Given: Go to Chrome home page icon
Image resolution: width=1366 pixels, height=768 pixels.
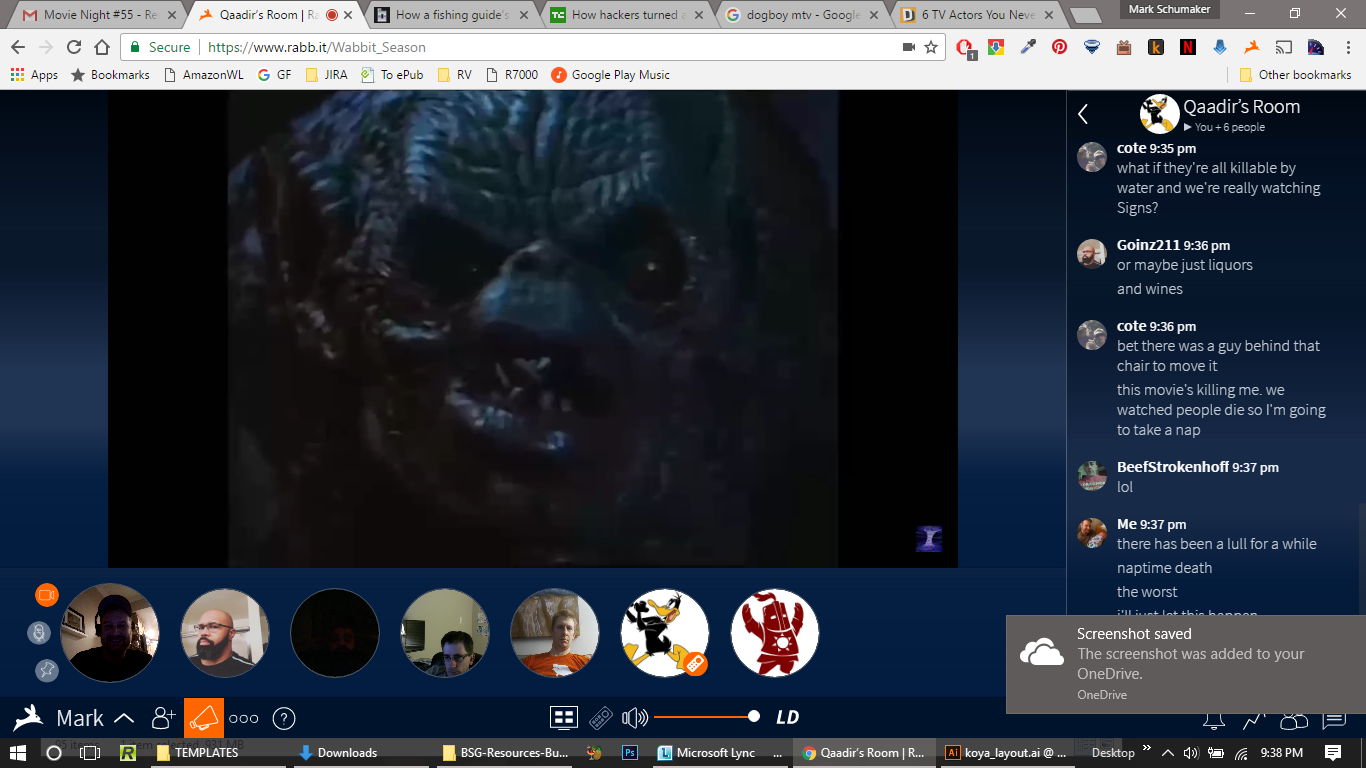Looking at the screenshot, I should (102, 47).
